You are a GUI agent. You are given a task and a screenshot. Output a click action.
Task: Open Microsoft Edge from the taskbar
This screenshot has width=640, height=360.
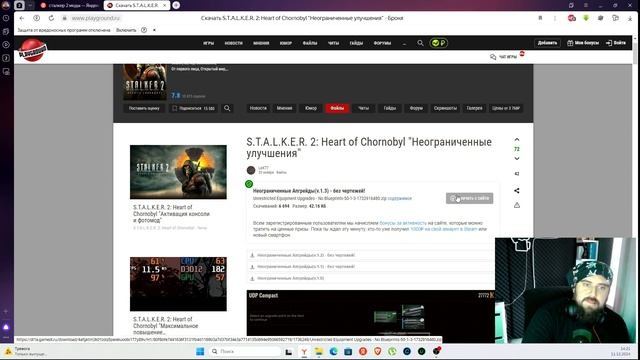pyautogui.click(x=333, y=351)
